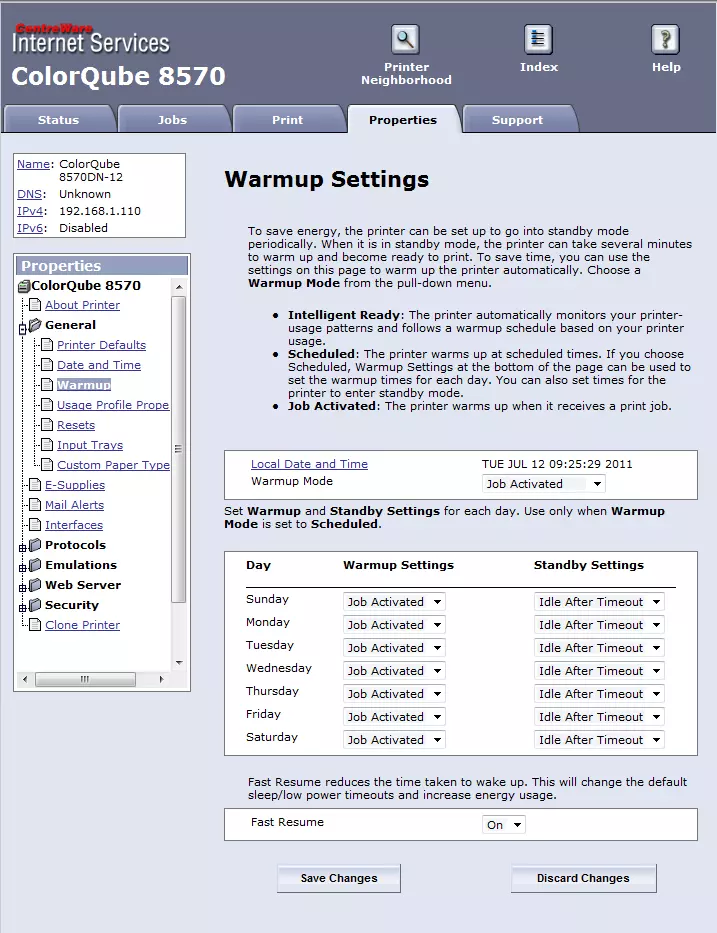Viewport: 717px width, 933px height.
Task: Expand the Emulations tree node
Action: [x=22, y=567]
